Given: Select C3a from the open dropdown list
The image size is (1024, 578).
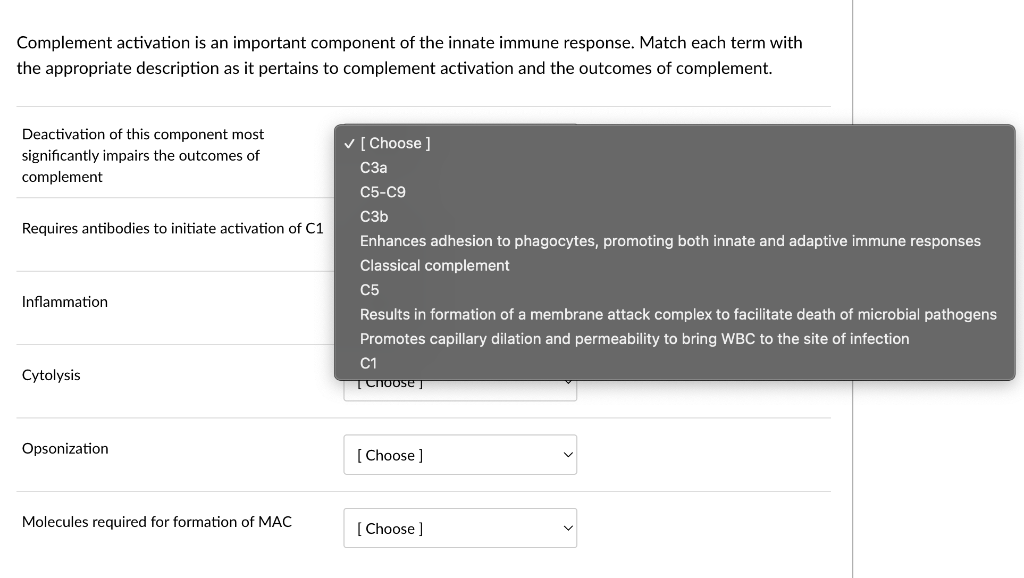Looking at the screenshot, I should (372, 167).
